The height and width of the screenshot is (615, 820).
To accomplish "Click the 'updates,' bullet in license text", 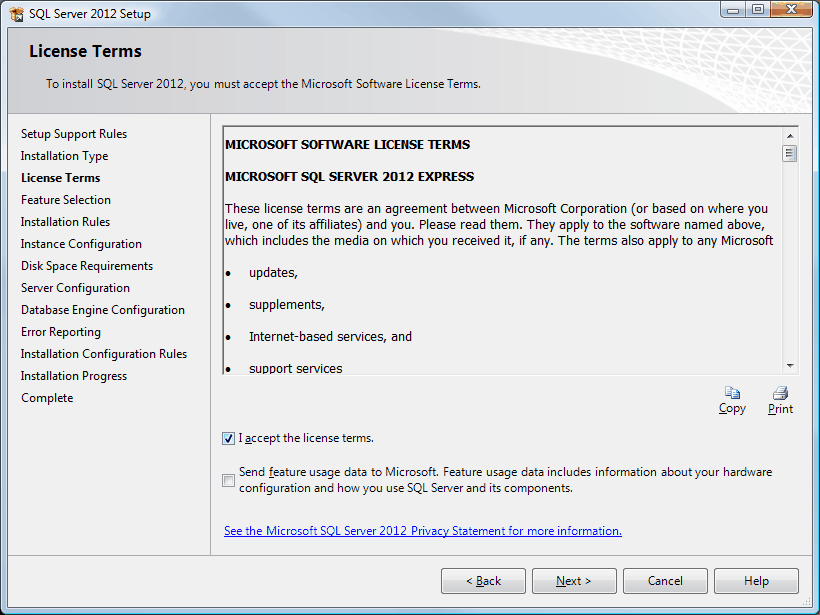I will tap(273, 272).
